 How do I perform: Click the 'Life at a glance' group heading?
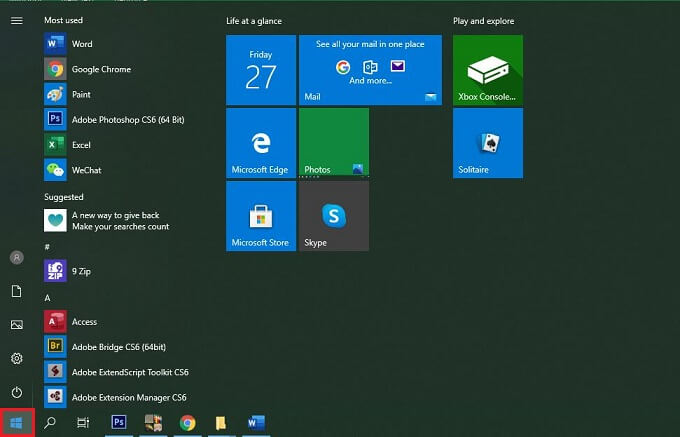pyautogui.click(x=254, y=21)
